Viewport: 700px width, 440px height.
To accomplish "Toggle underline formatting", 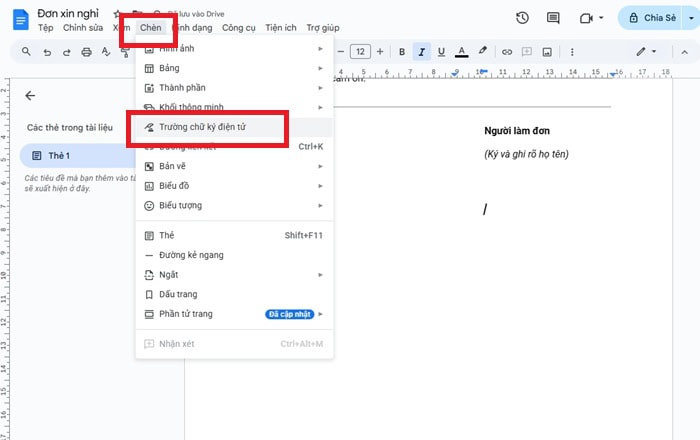I will coord(441,52).
